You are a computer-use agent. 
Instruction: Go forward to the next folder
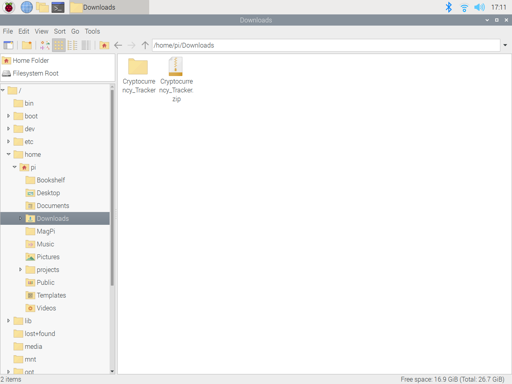coord(132,45)
